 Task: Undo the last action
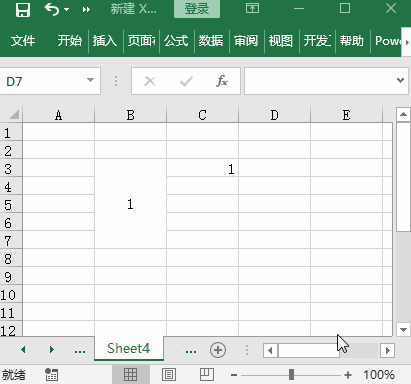(52, 9)
